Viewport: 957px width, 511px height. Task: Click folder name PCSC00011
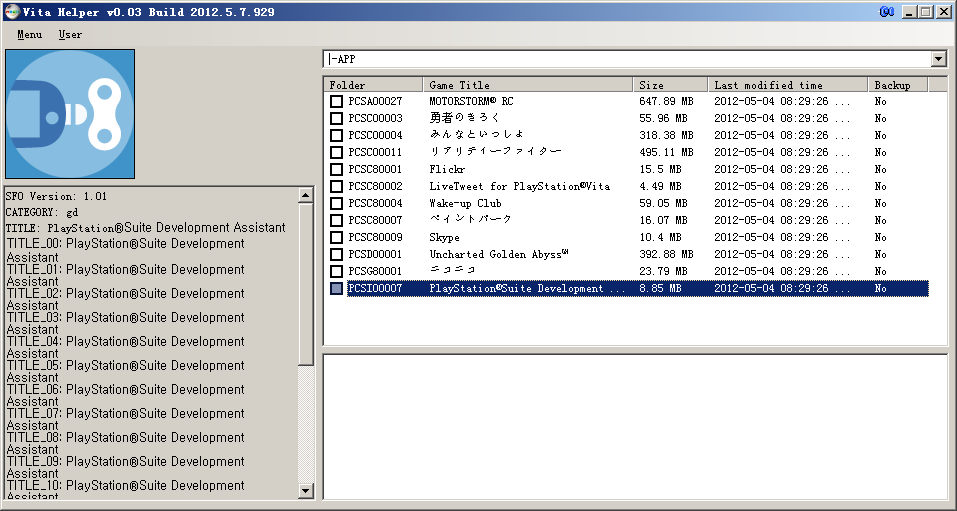(x=375, y=152)
